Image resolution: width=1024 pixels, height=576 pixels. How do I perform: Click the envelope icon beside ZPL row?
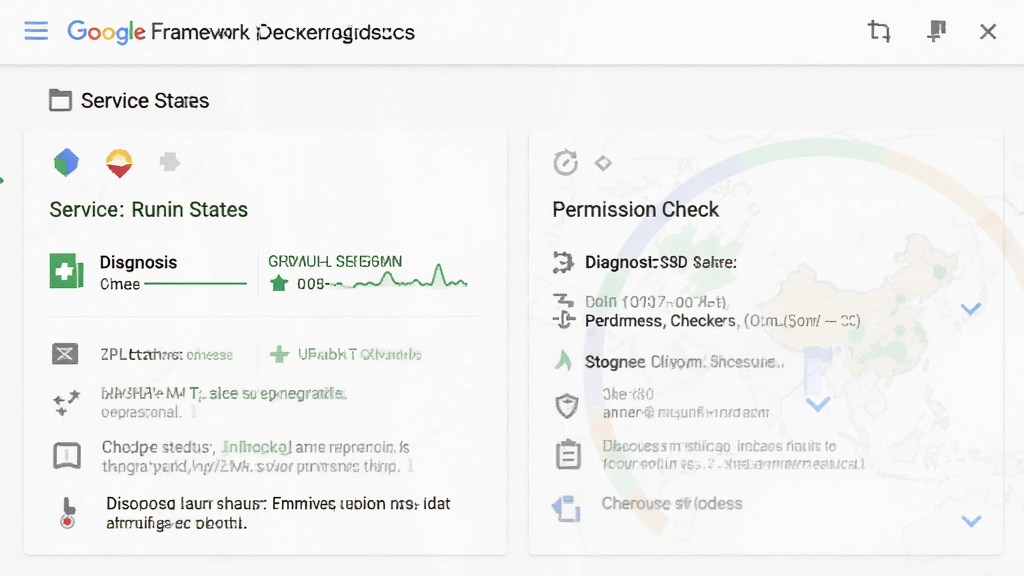(x=65, y=354)
